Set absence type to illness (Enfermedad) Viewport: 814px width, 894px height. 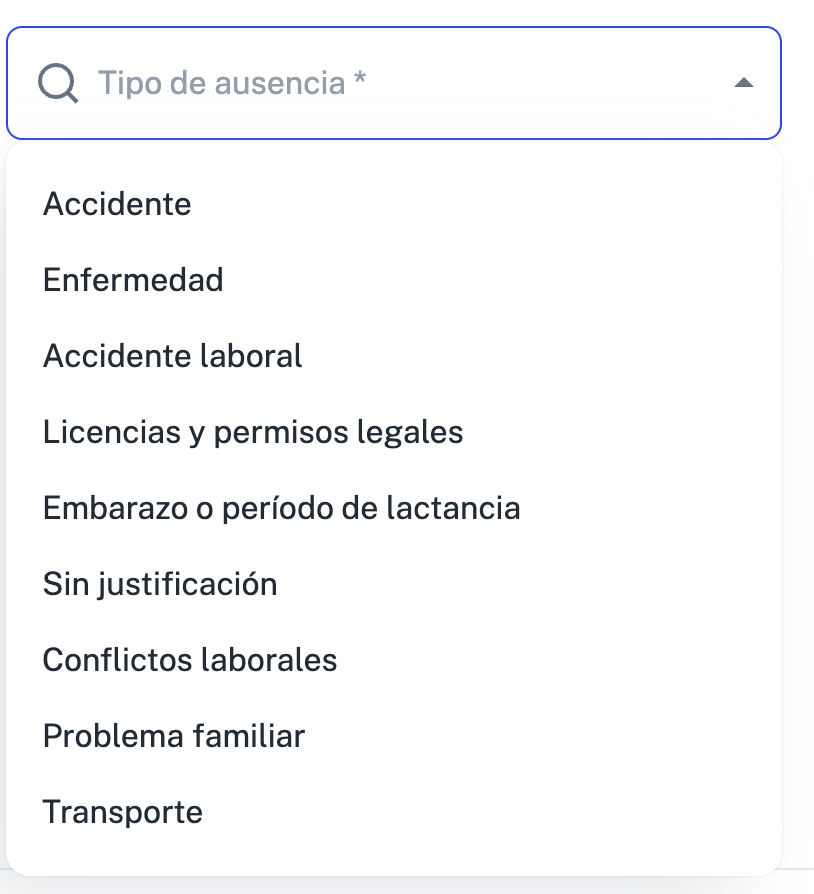[x=393, y=279]
